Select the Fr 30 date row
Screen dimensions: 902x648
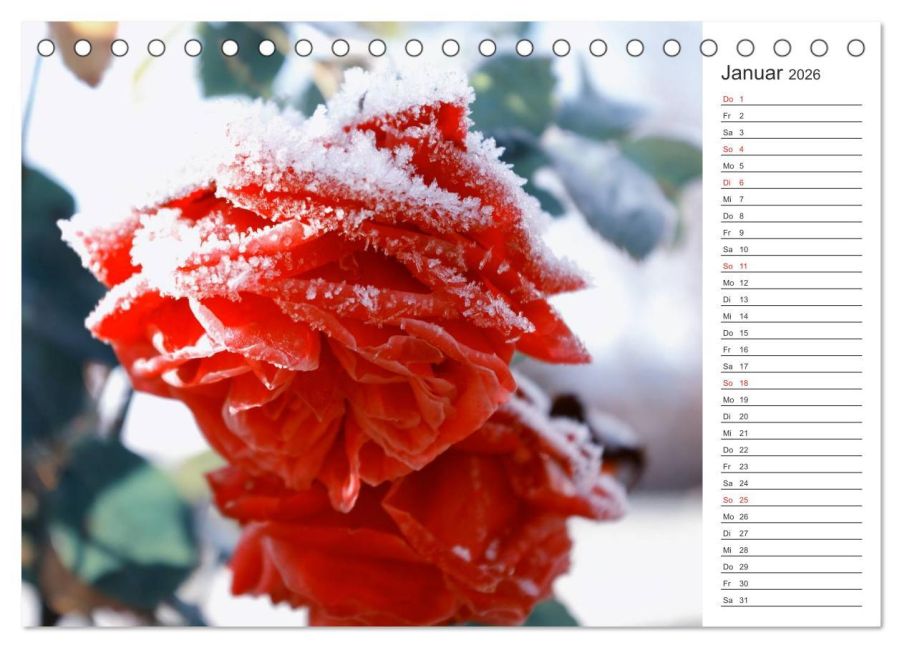[792, 583]
